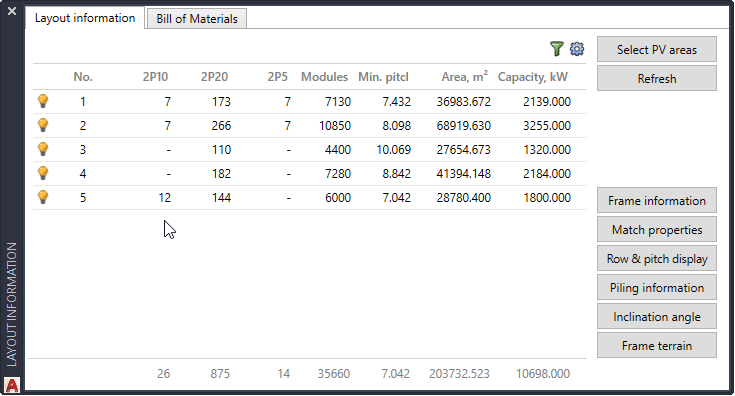The height and width of the screenshot is (396, 735).
Task: Toggle lightbulb for PV area 3
Action: (43, 149)
